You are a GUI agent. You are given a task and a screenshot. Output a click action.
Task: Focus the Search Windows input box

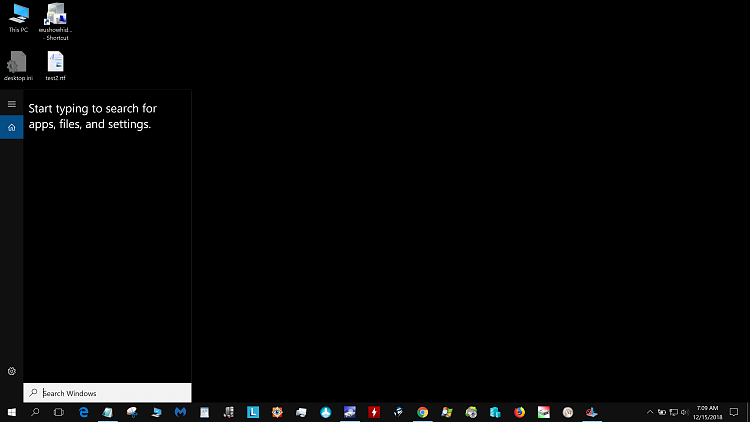107,393
